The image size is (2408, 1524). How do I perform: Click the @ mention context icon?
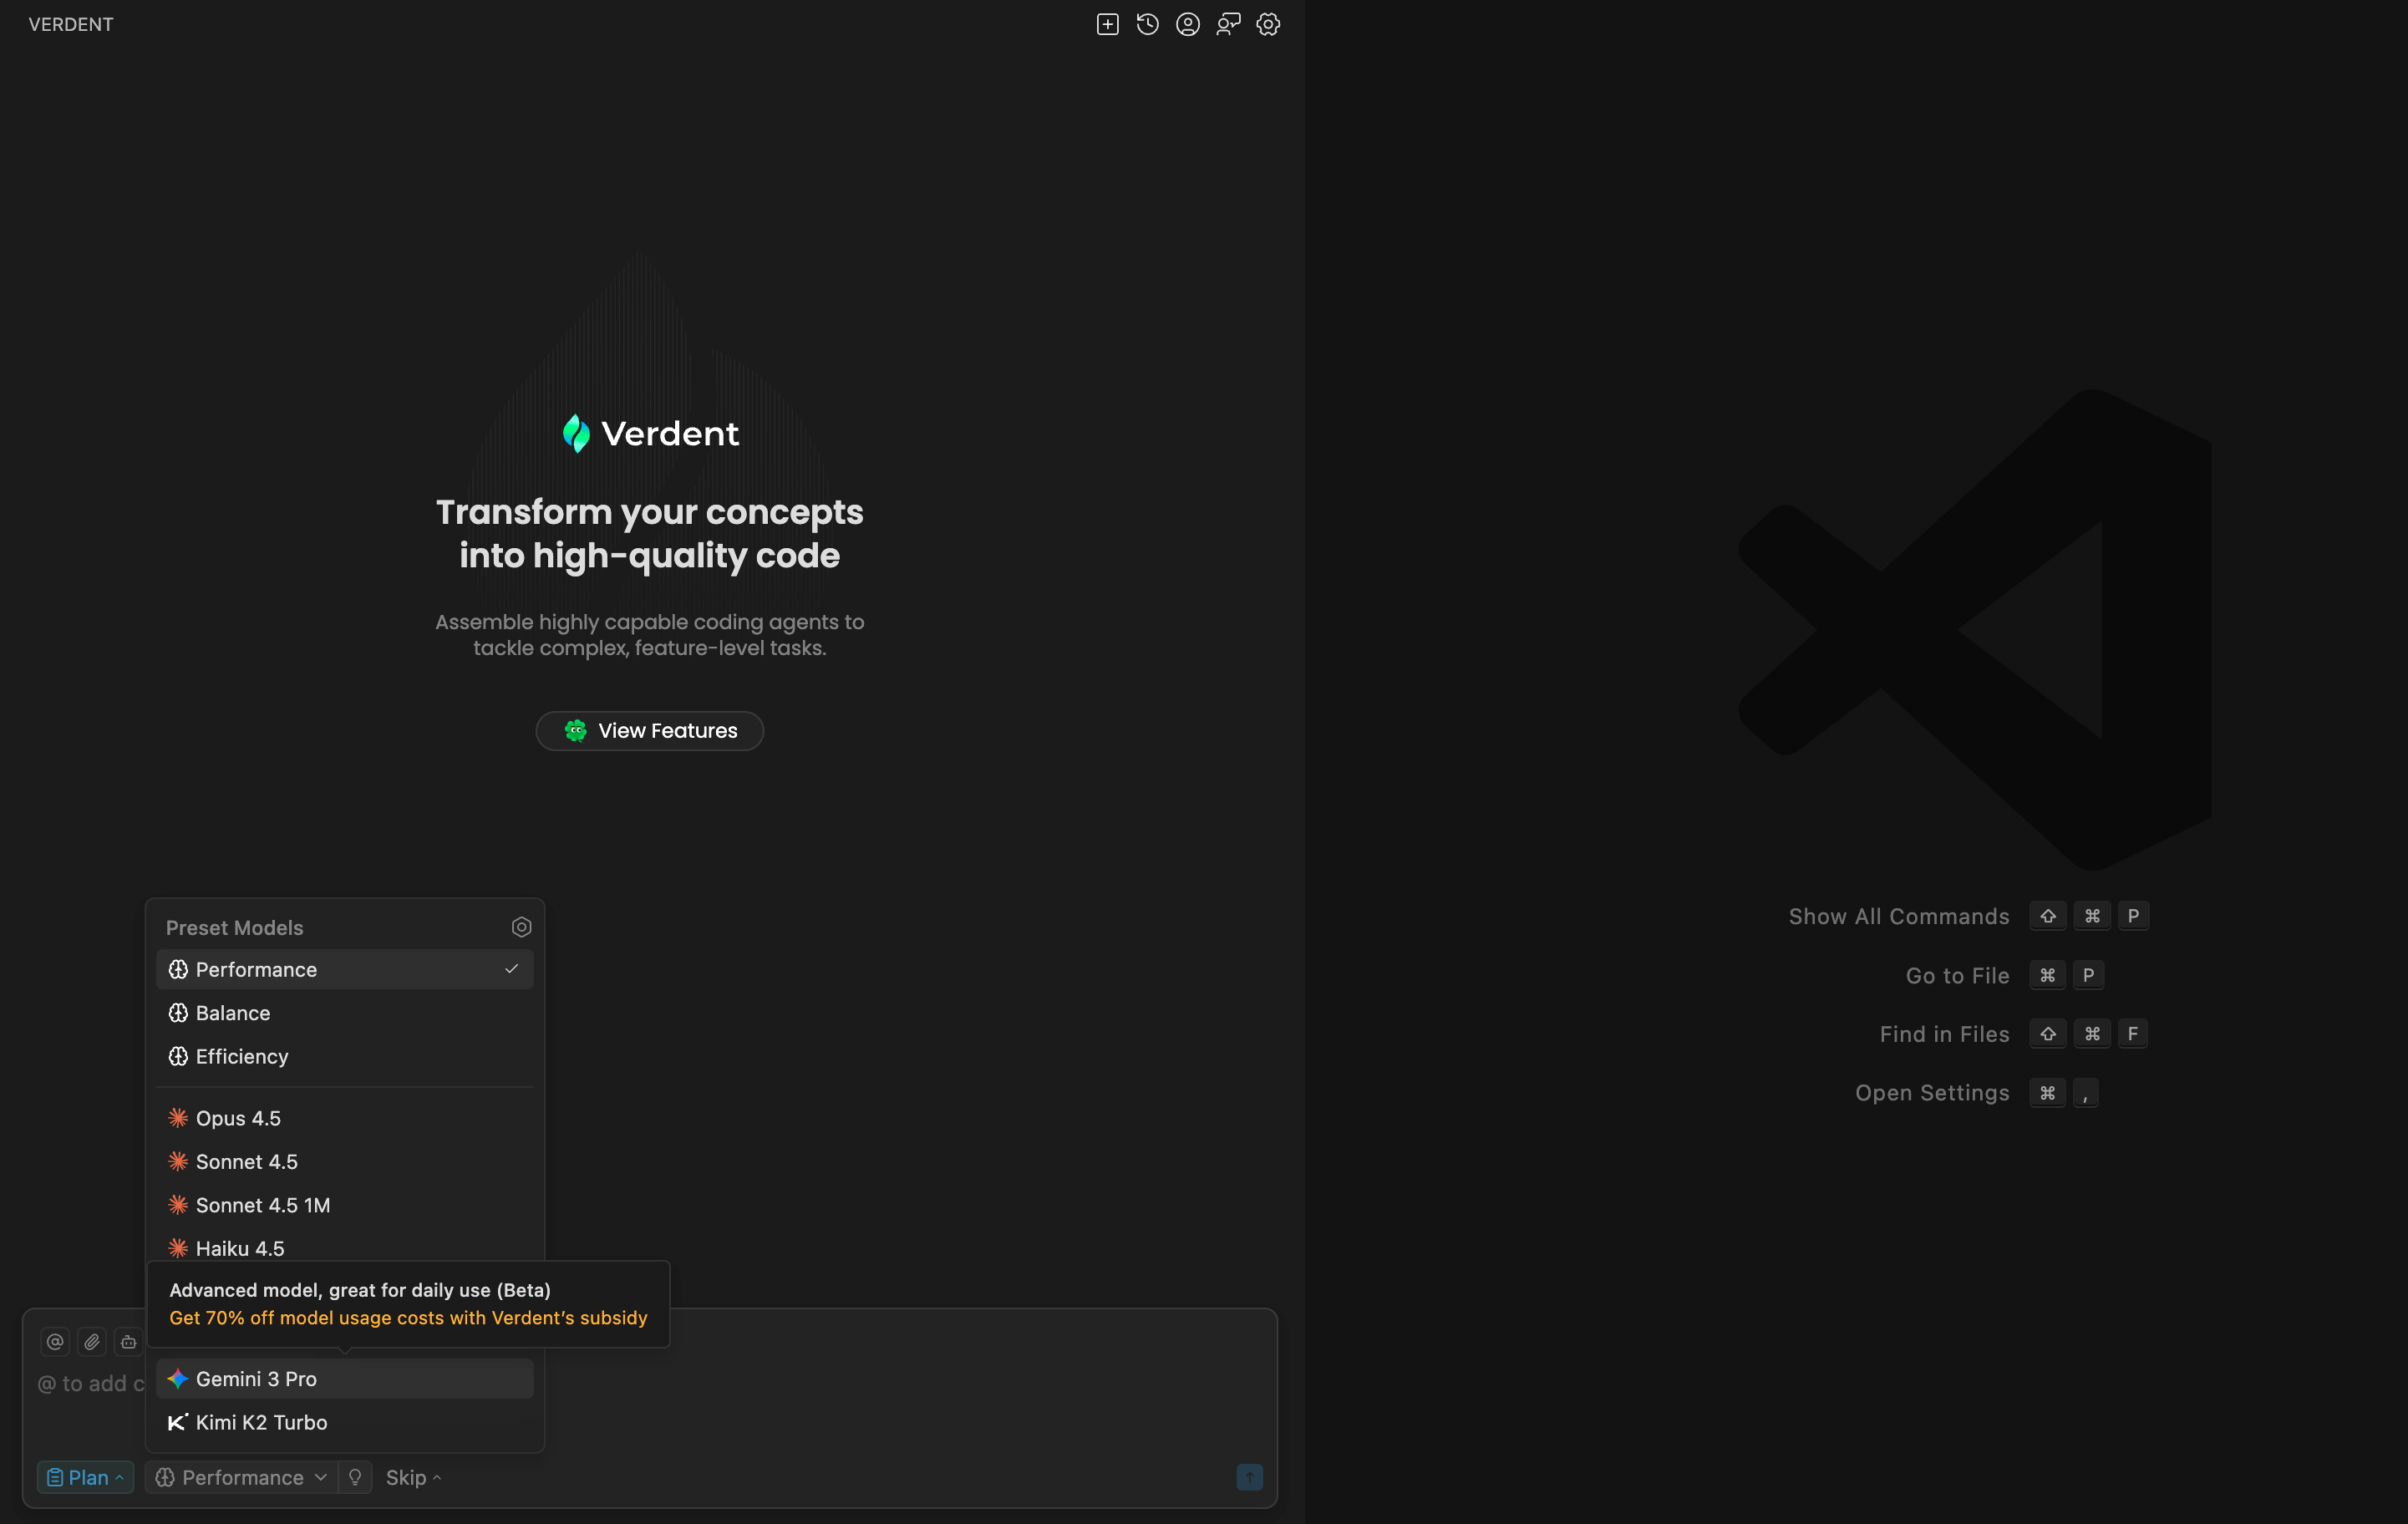coord(55,1342)
